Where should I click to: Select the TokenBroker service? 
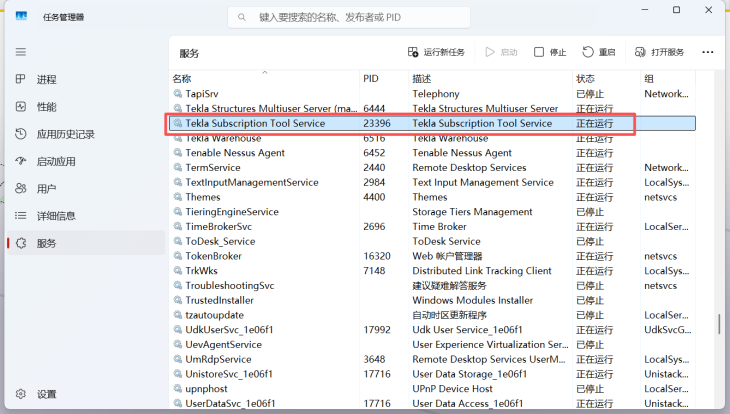point(432,256)
